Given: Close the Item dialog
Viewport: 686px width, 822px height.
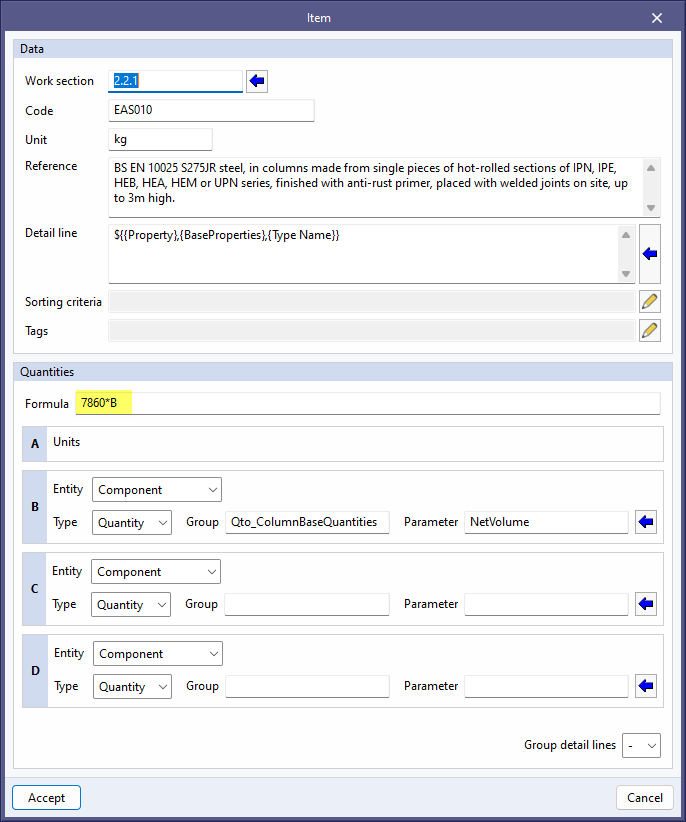Looking at the screenshot, I should click(x=657, y=18).
